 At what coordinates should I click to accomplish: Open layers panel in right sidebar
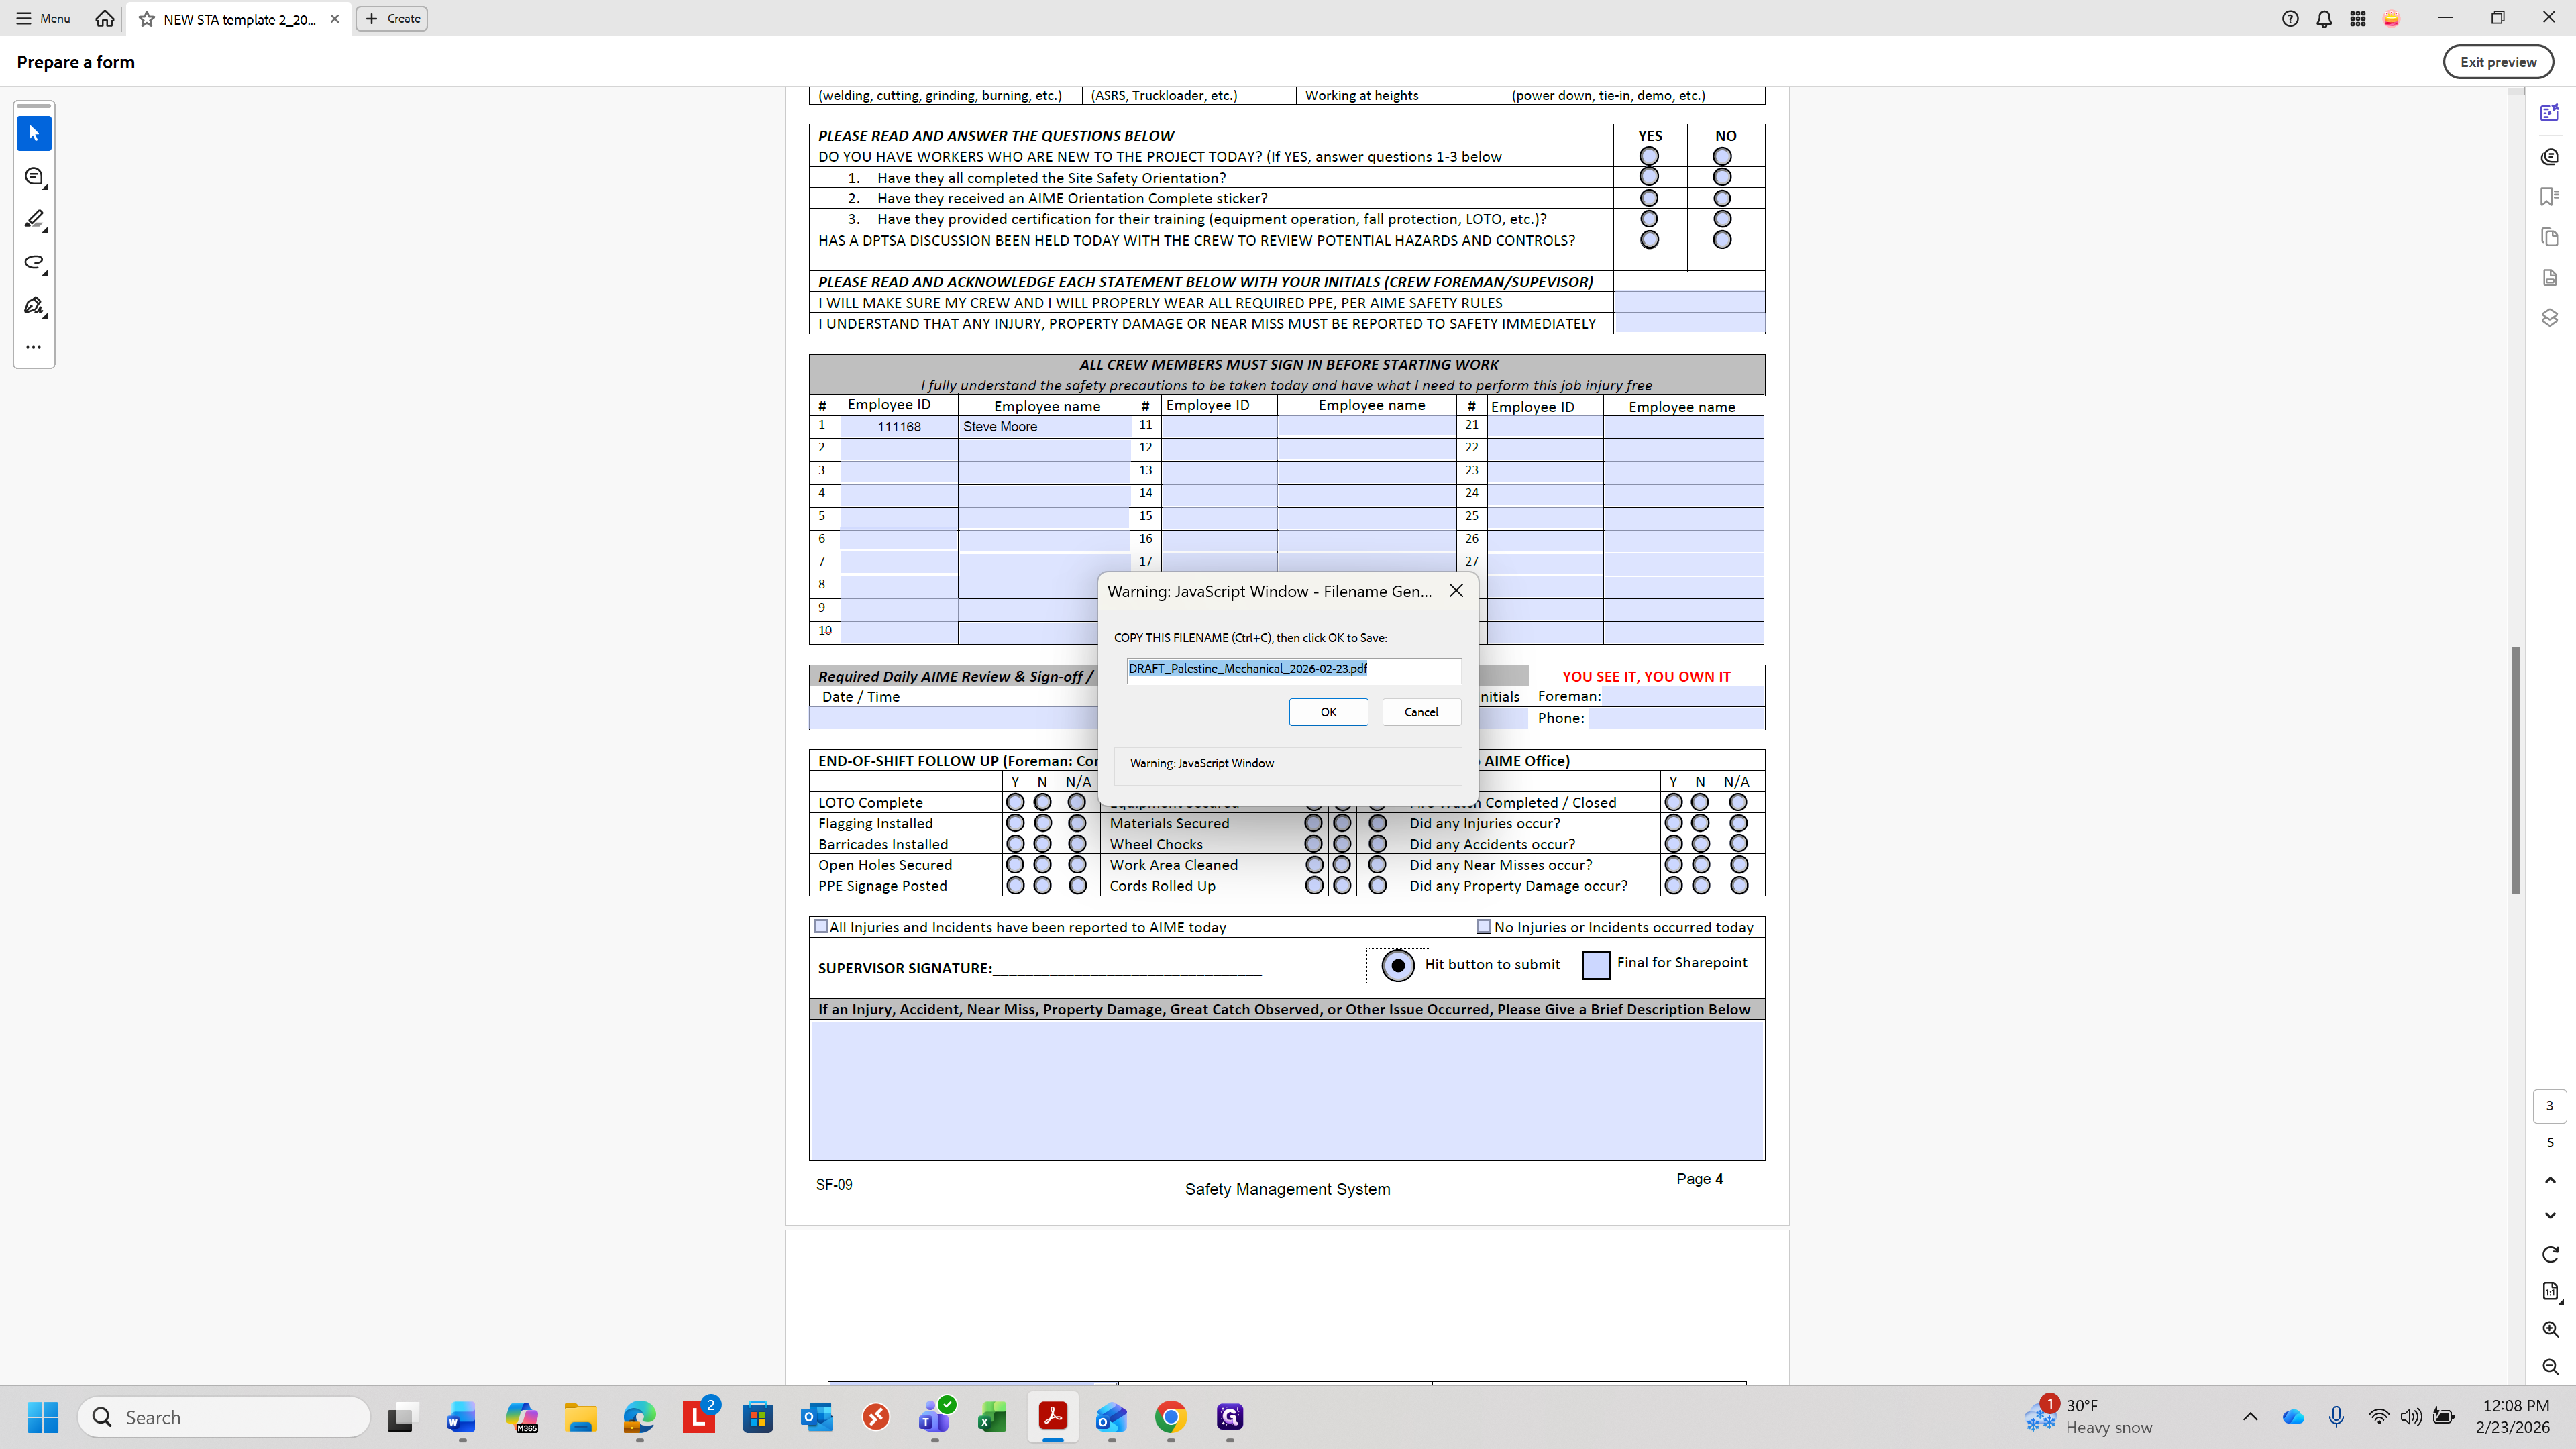click(x=2549, y=318)
